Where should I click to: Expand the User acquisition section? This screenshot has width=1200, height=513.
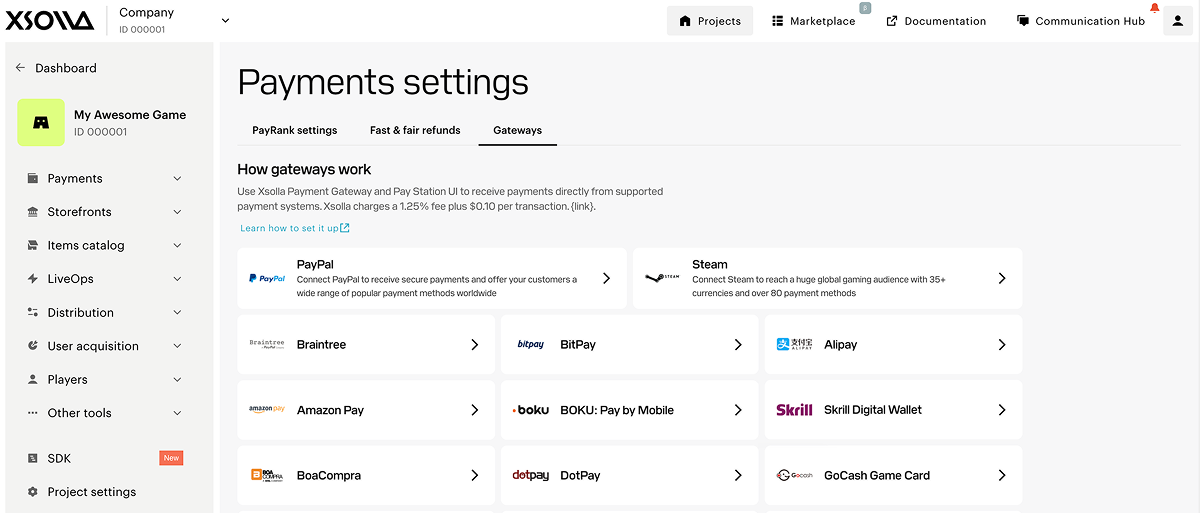105,346
